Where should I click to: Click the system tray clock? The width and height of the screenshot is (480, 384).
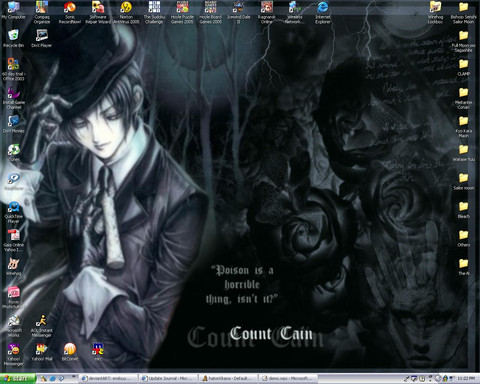[466, 378]
